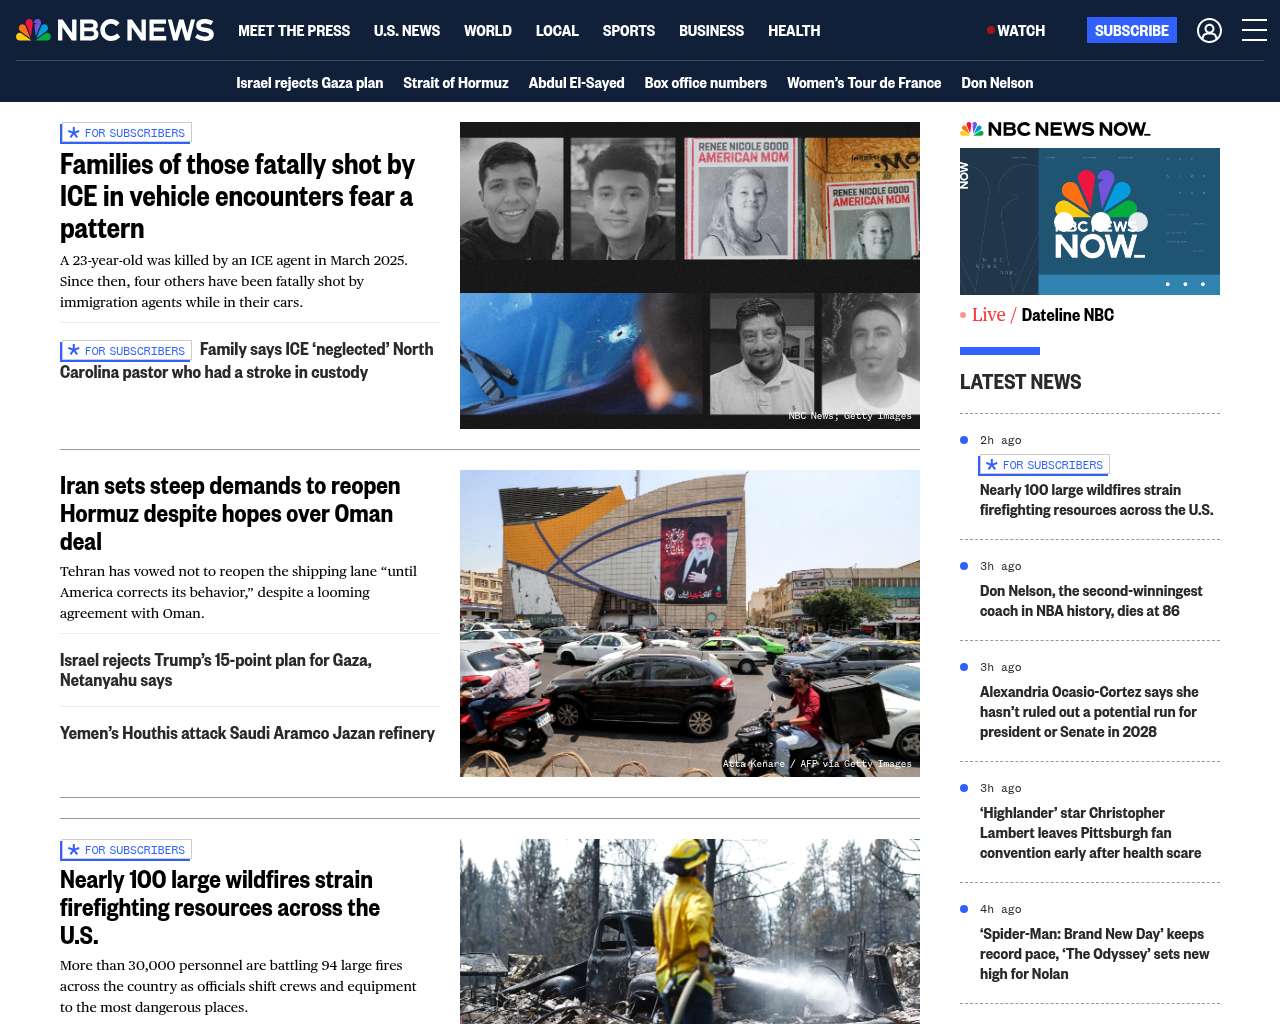The image size is (1280, 1024).
Task: Open the Business section
Action: tap(711, 31)
